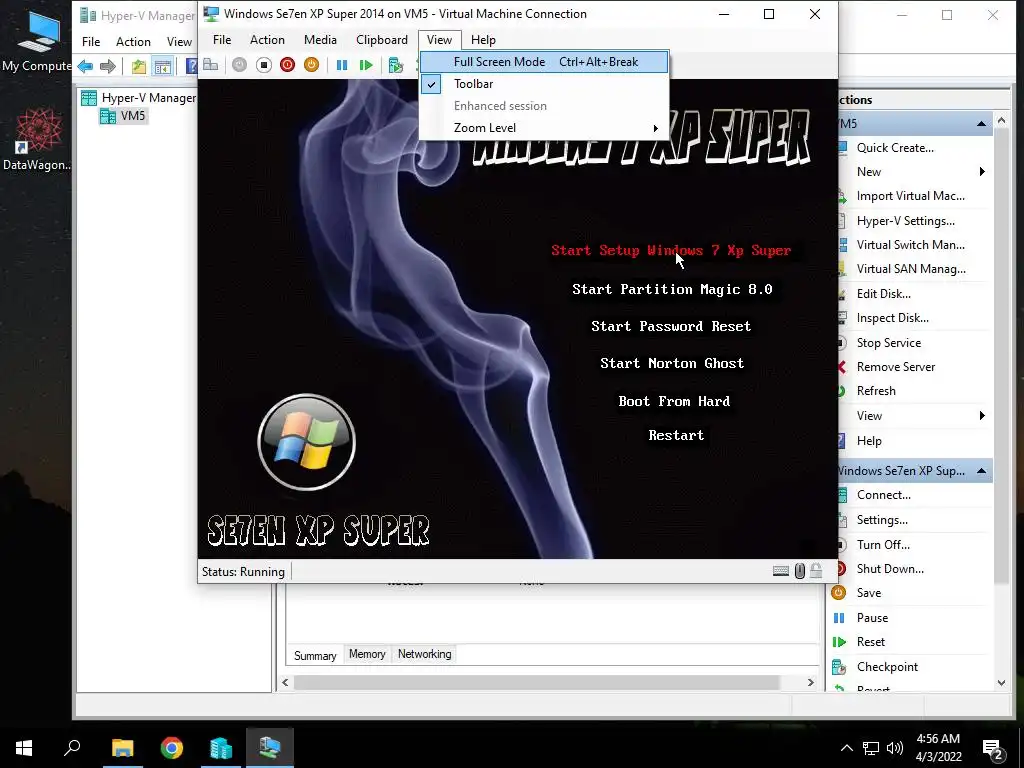Screen dimensions: 1024x768
Task: Open the Action menu of VM Connection
Action: tap(267, 40)
